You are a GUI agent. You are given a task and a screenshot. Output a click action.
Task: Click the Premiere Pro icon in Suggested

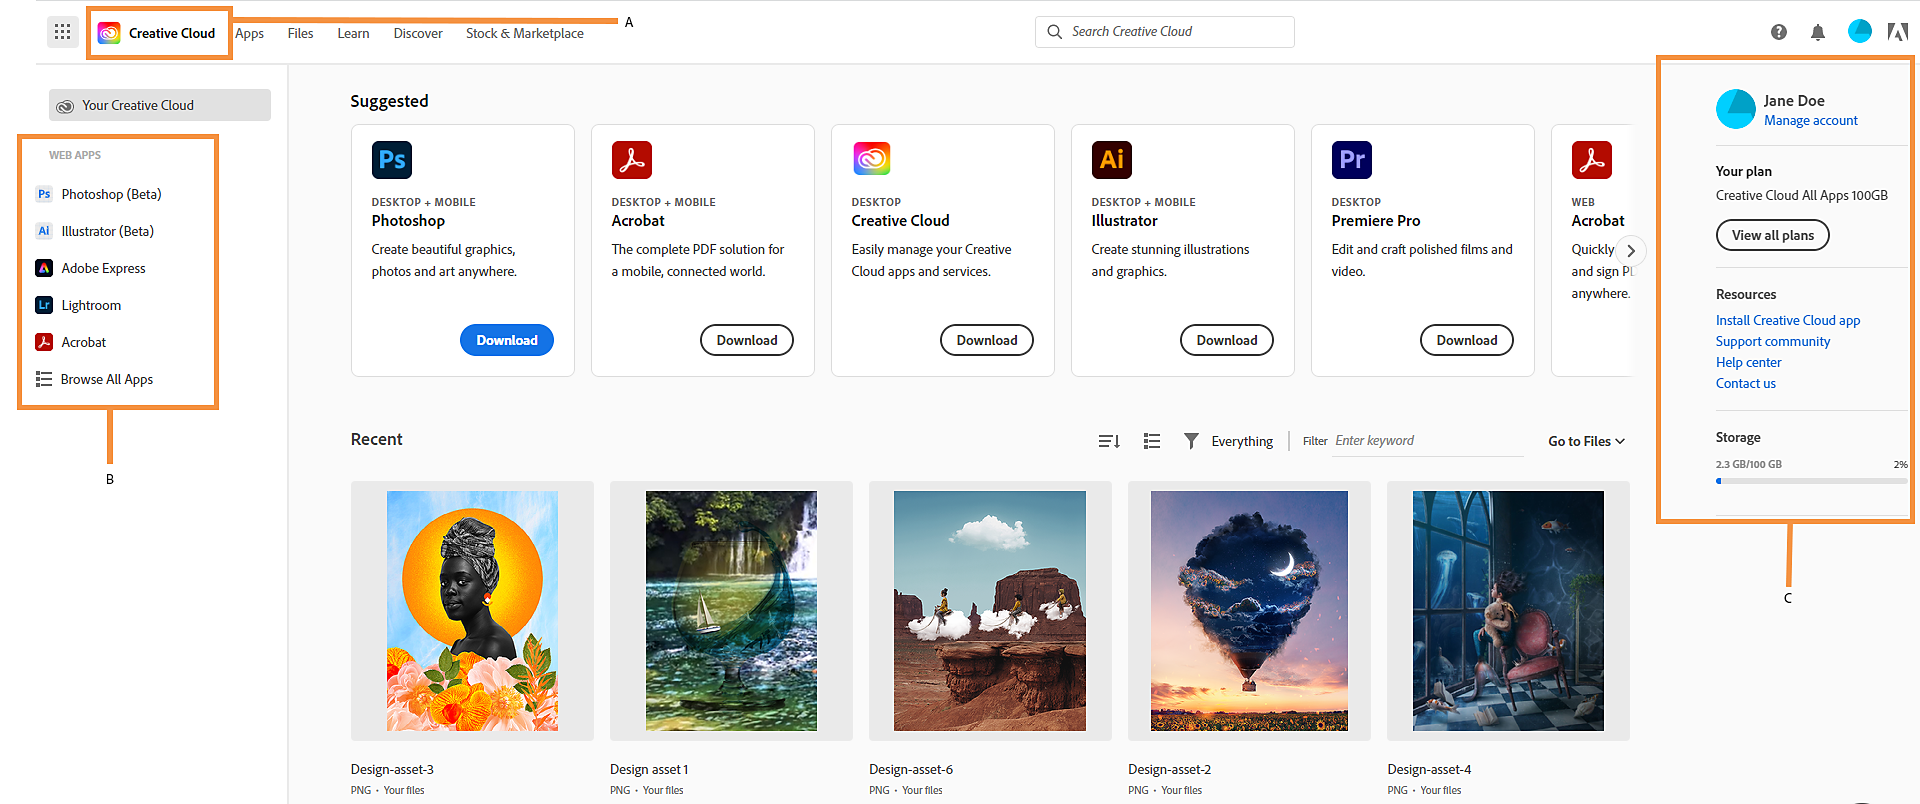[1351, 160]
